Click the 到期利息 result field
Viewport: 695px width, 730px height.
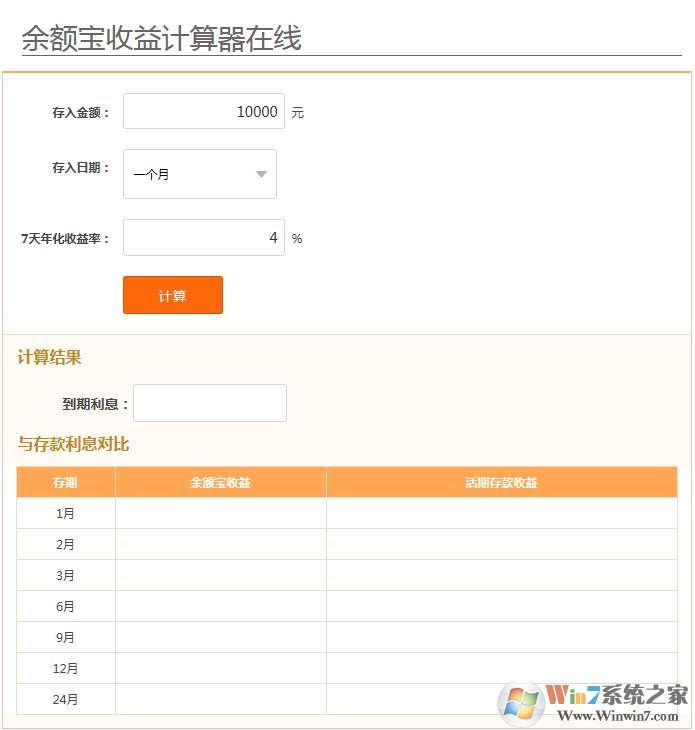pyautogui.click(x=210, y=403)
